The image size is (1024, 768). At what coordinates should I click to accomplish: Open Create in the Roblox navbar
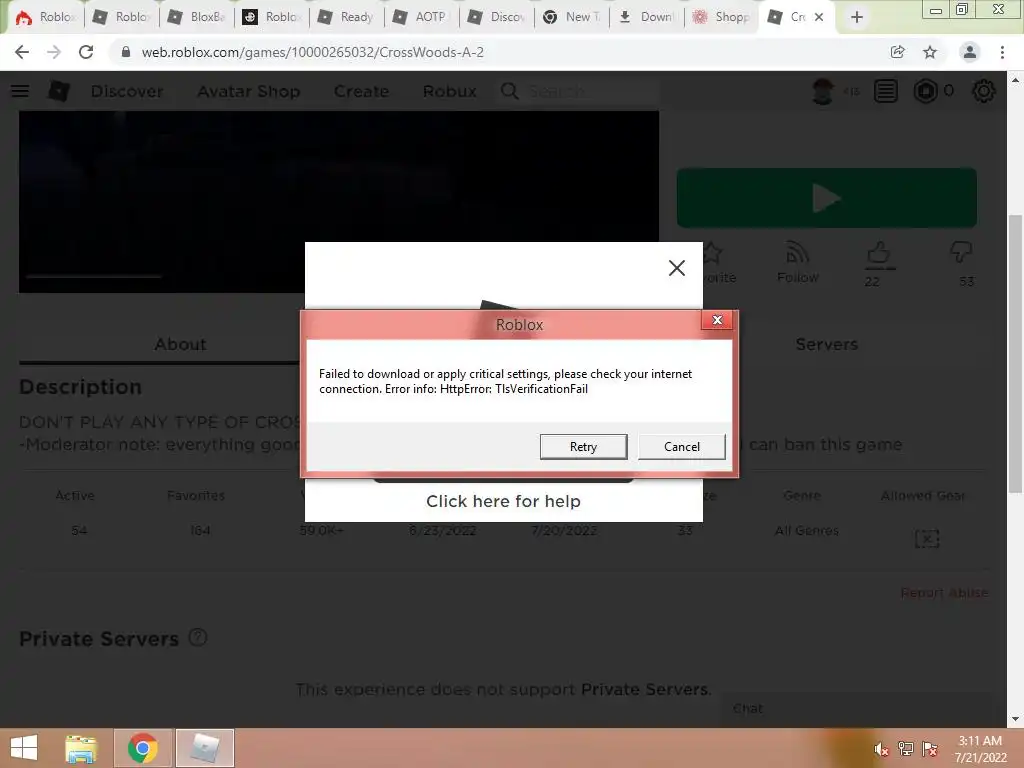(361, 91)
